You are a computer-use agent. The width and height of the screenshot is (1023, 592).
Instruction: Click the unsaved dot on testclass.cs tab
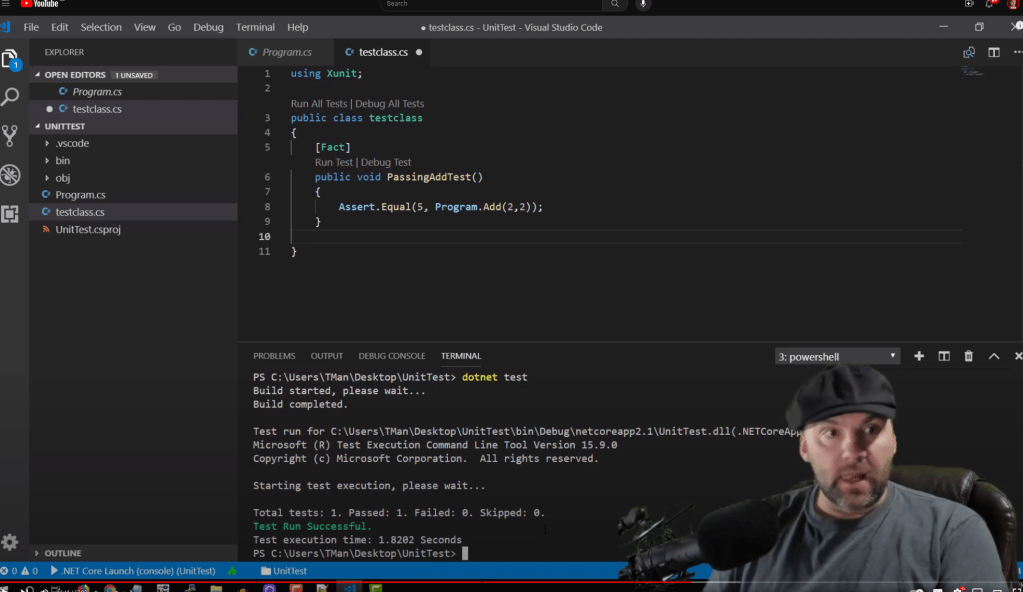pos(419,52)
